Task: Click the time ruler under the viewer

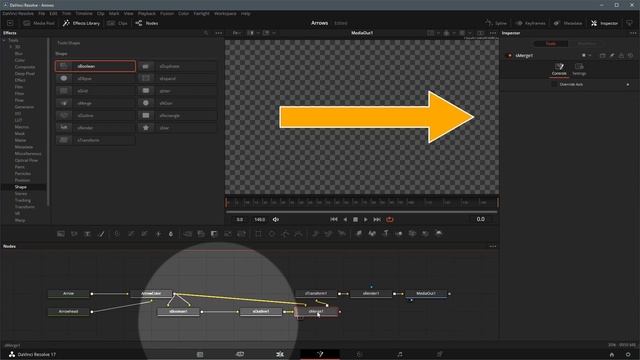Action: 362,202
